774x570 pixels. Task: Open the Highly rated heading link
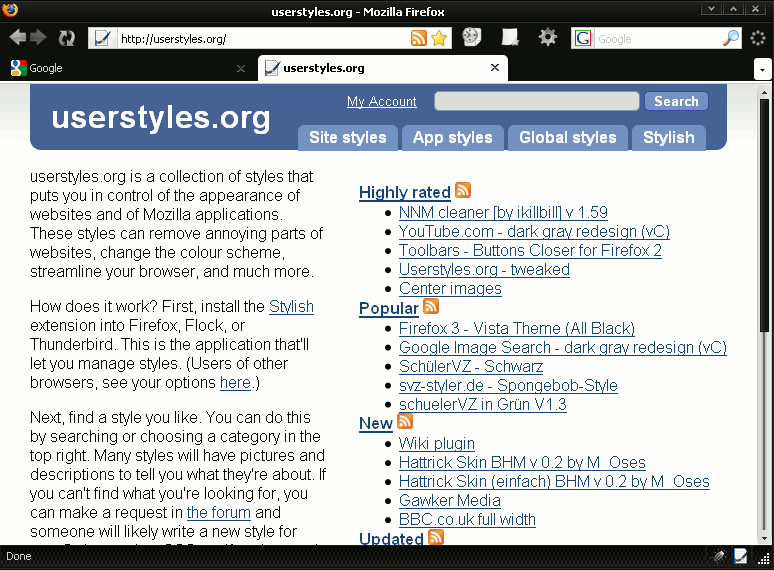pos(405,192)
